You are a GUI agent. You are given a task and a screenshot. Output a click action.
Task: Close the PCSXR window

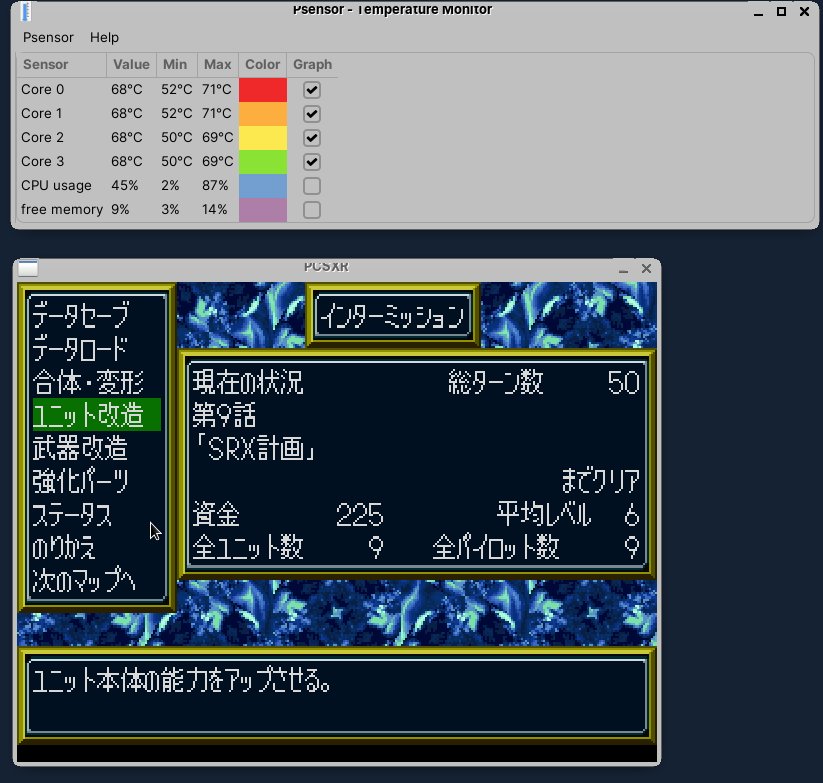point(646,269)
